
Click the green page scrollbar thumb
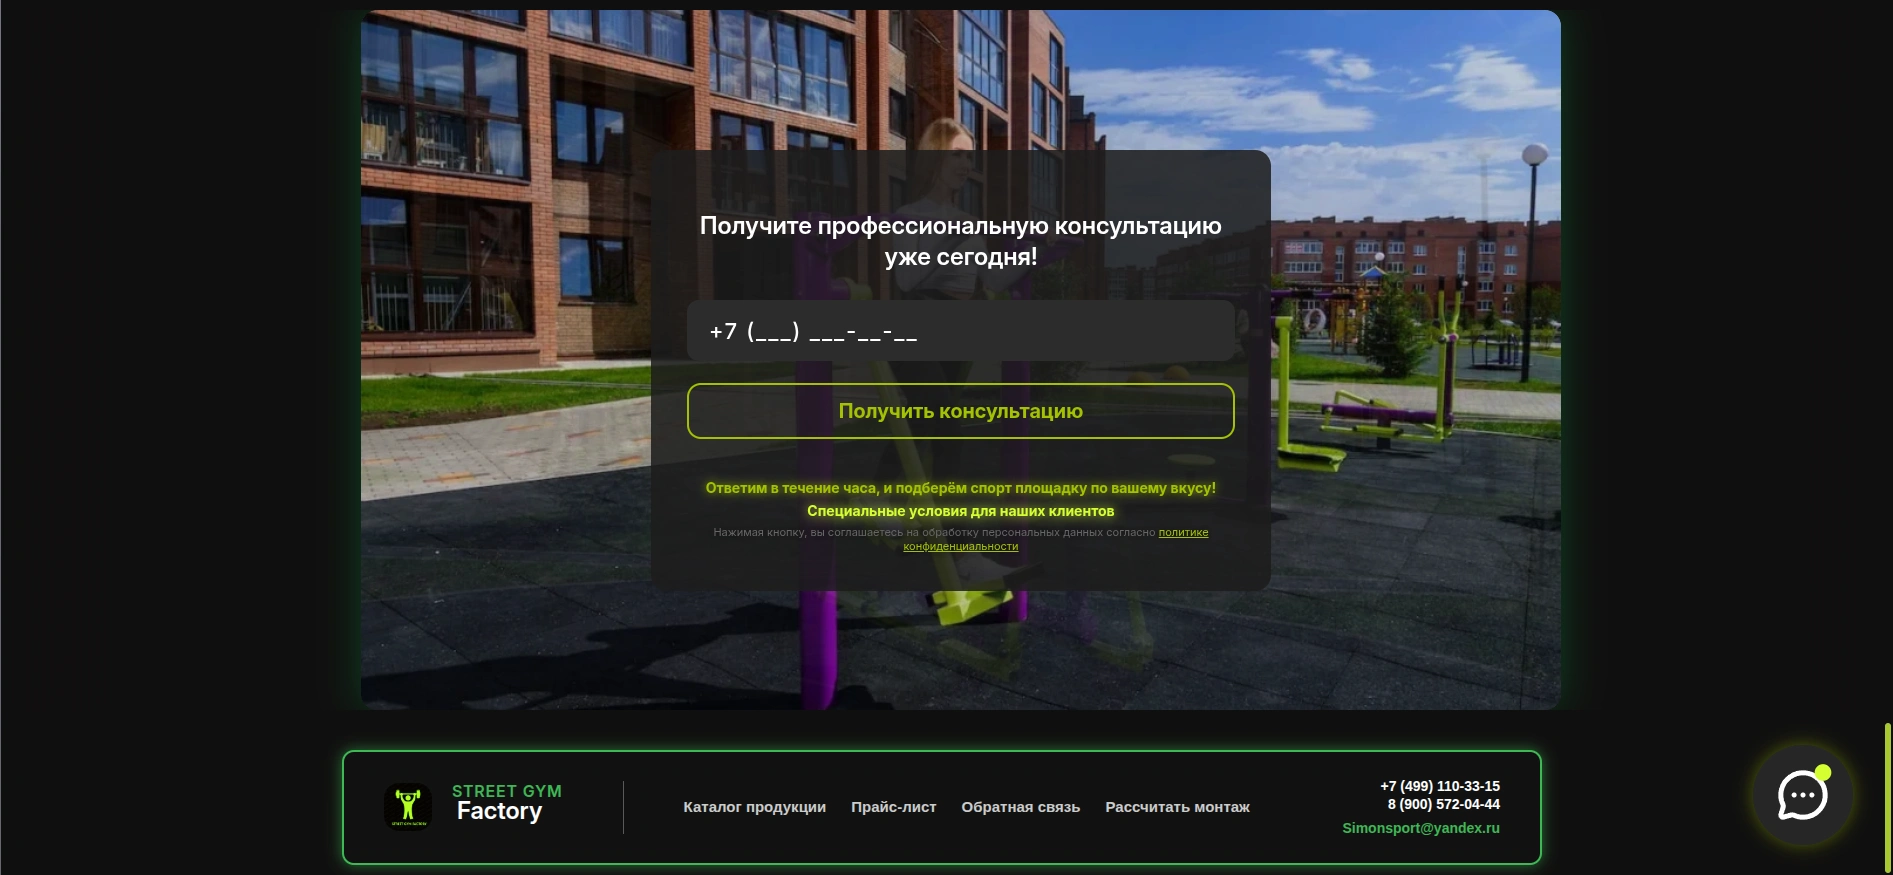pyautogui.click(x=1887, y=796)
